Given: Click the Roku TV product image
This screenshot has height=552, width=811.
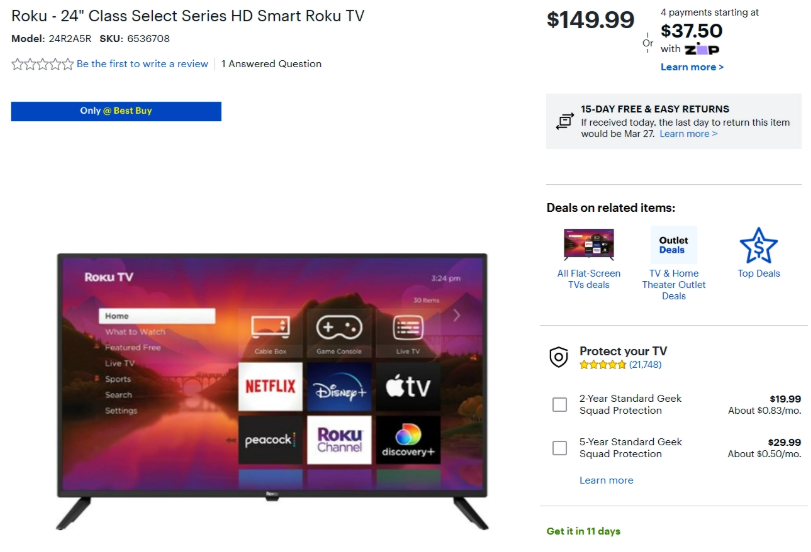Looking at the screenshot, I should [272, 391].
